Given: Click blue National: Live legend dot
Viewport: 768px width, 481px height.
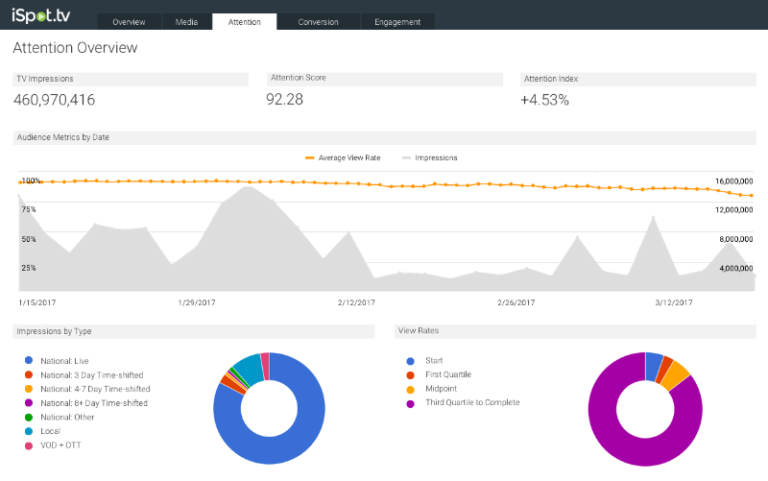Looking at the screenshot, I should coord(29,360).
